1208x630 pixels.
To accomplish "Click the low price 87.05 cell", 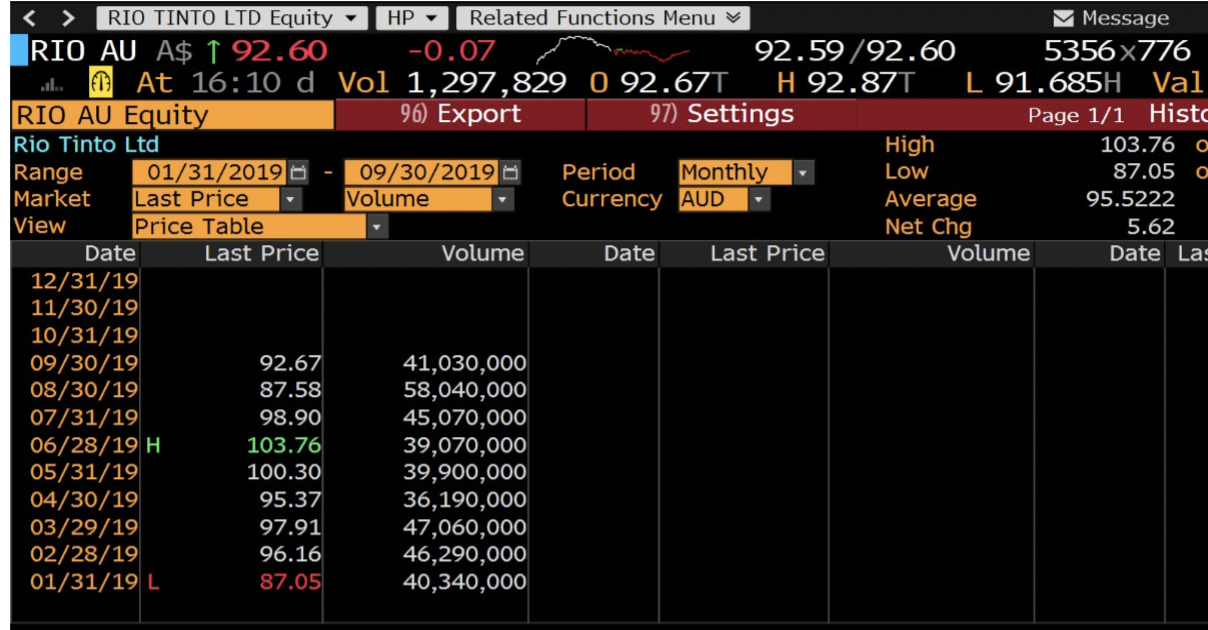I will click(290, 581).
